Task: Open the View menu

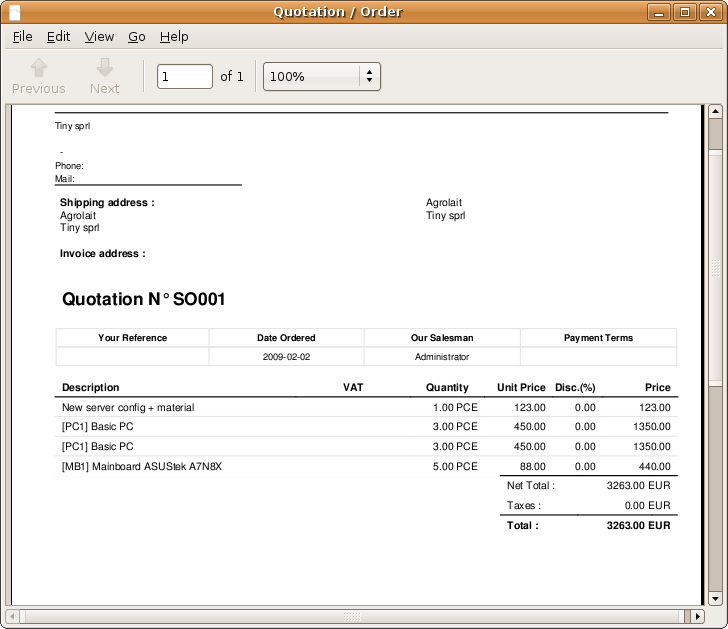Action: pyautogui.click(x=99, y=36)
